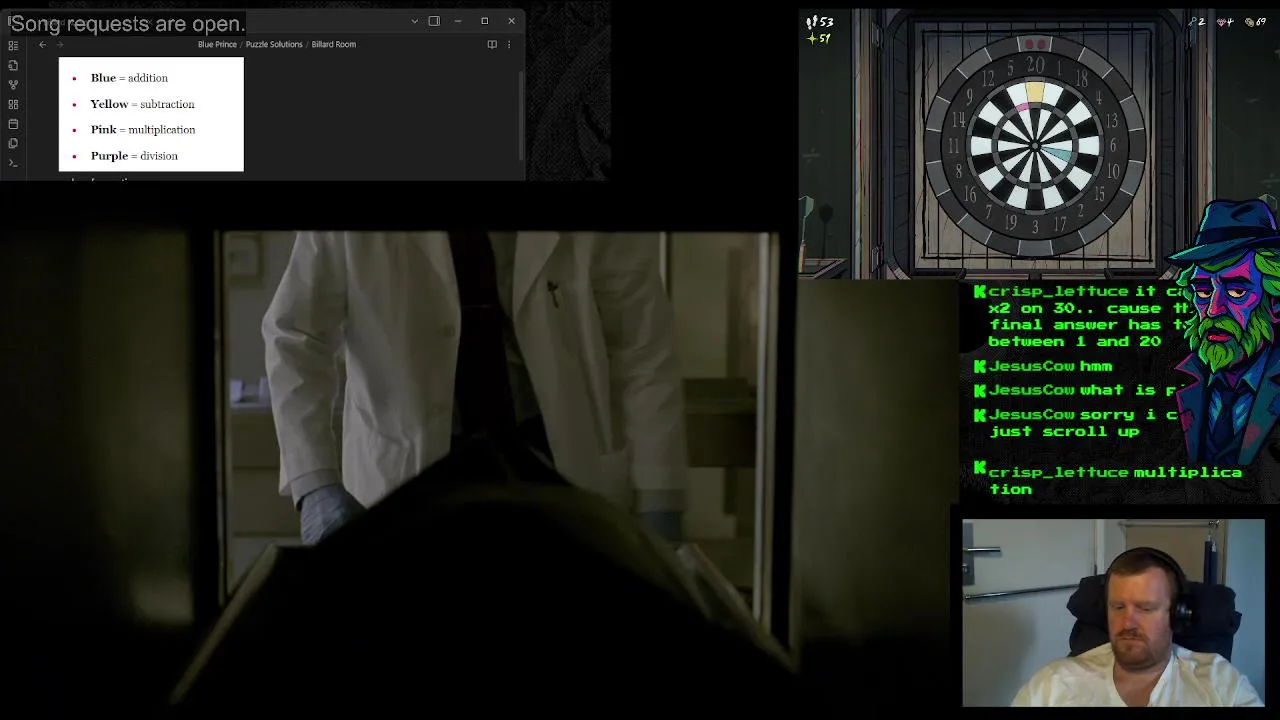Click the 'JesusCow hmm' chat message
The image size is (1280, 720).
pyautogui.click(x=1042, y=366)
